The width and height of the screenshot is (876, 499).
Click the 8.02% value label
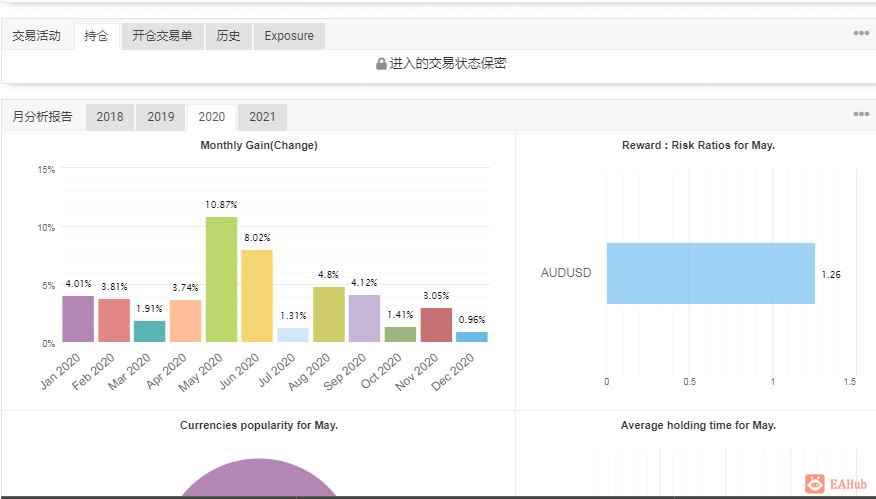pyautogui.click(x=257, y=238)
